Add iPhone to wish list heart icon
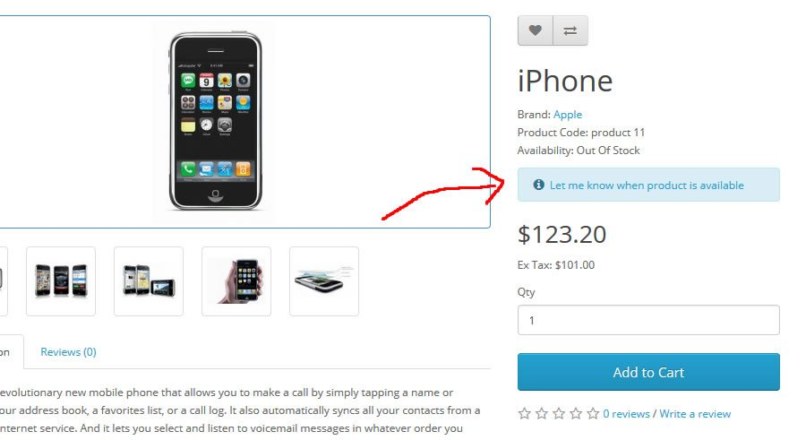Viewport: 806px width, 440px height. (535, 31)
